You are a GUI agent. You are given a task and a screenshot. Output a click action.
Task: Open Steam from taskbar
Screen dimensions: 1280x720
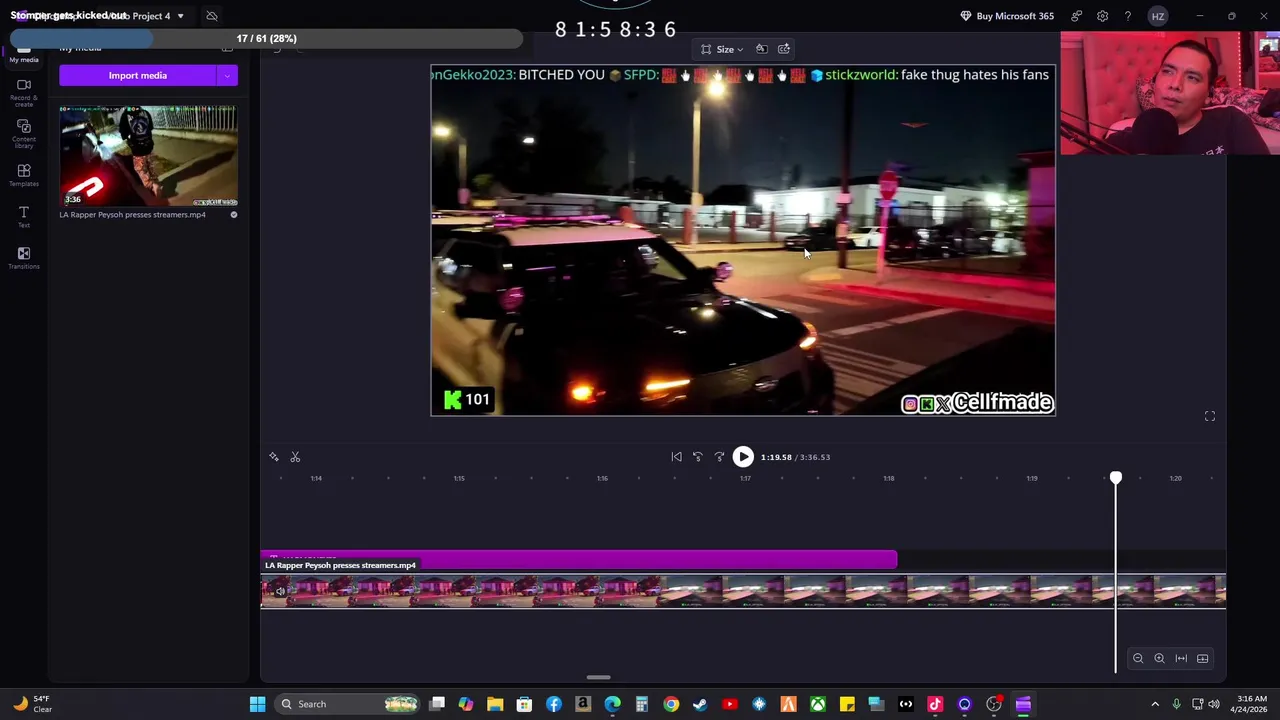tap(700, 704)
